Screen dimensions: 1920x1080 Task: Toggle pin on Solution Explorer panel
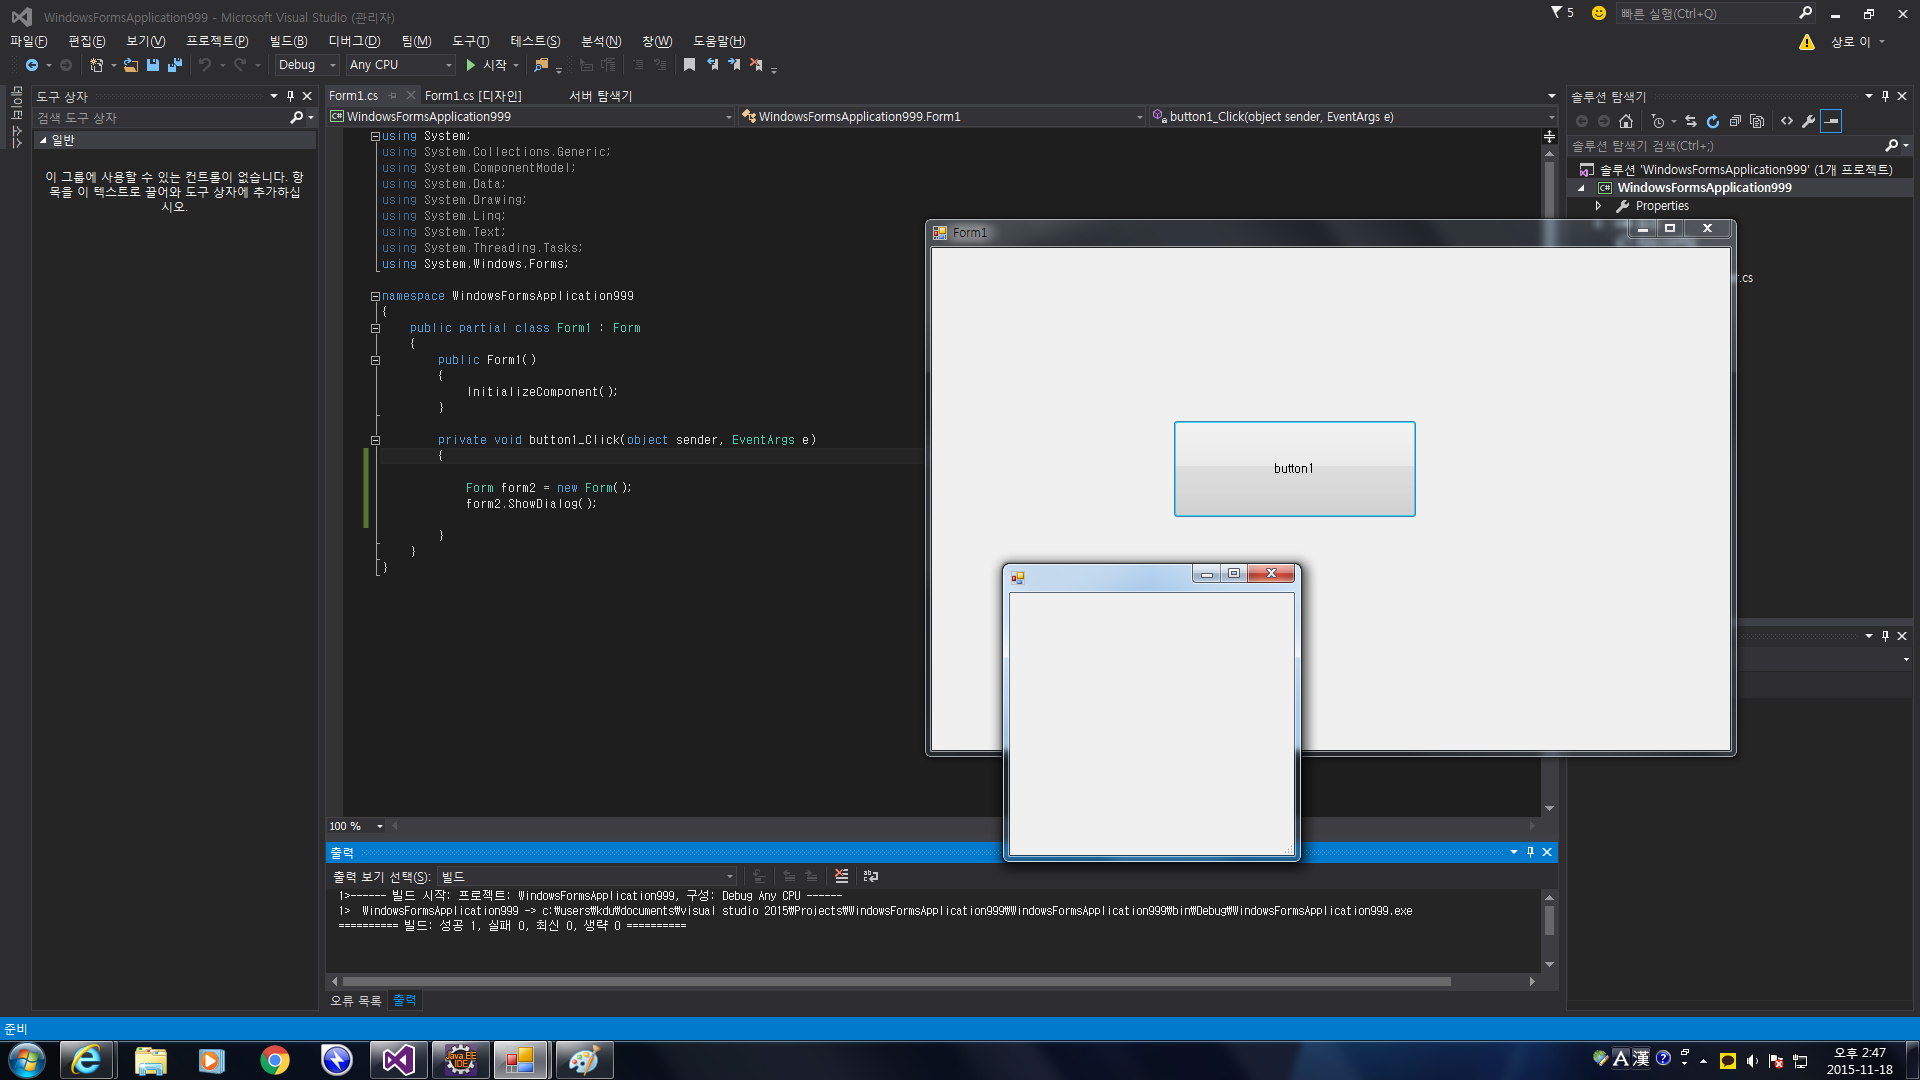[1885, 96]
